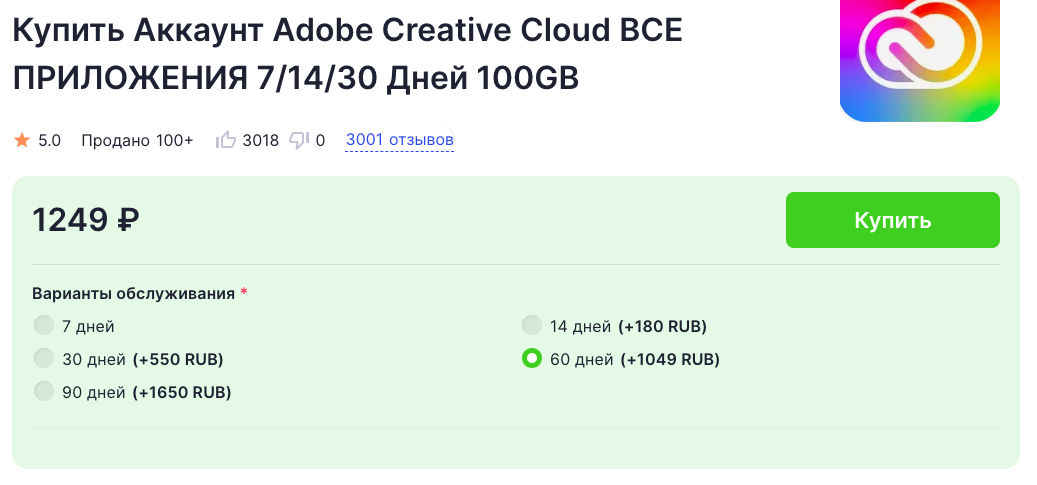Choose the 14 дней radio option
The image size is (1037, 485).
point(532,325)
